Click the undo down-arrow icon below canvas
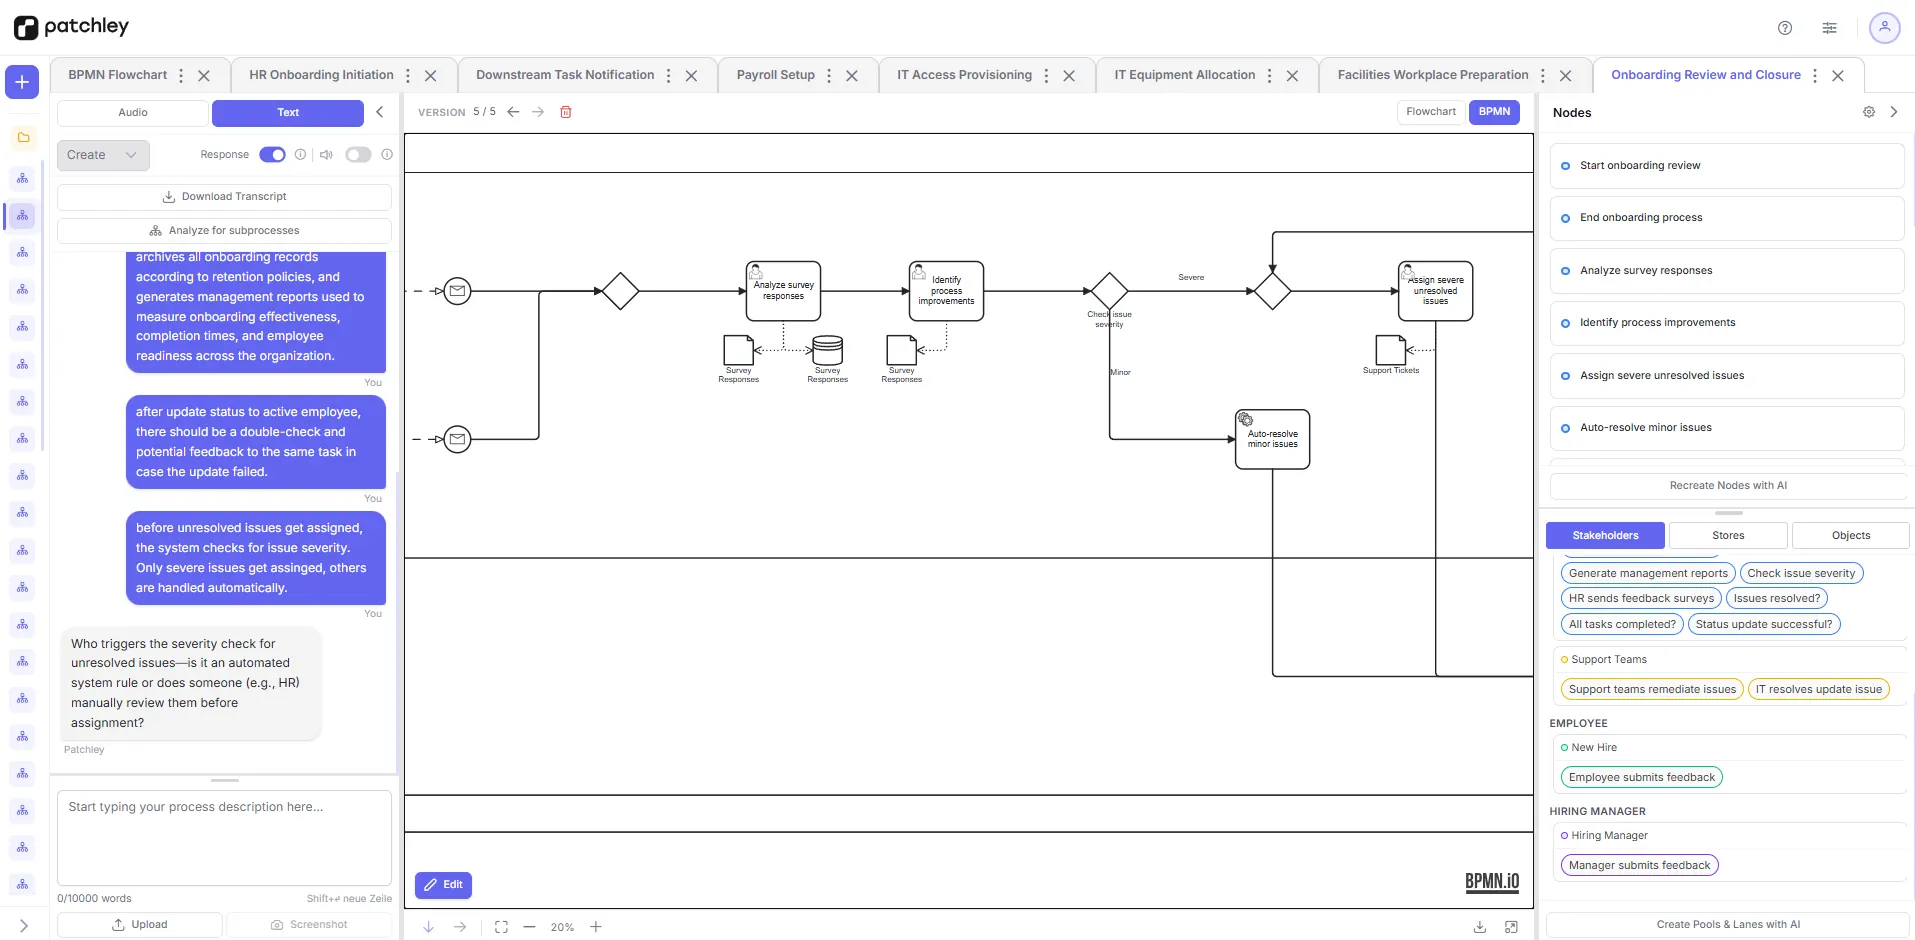 (428, 927)
